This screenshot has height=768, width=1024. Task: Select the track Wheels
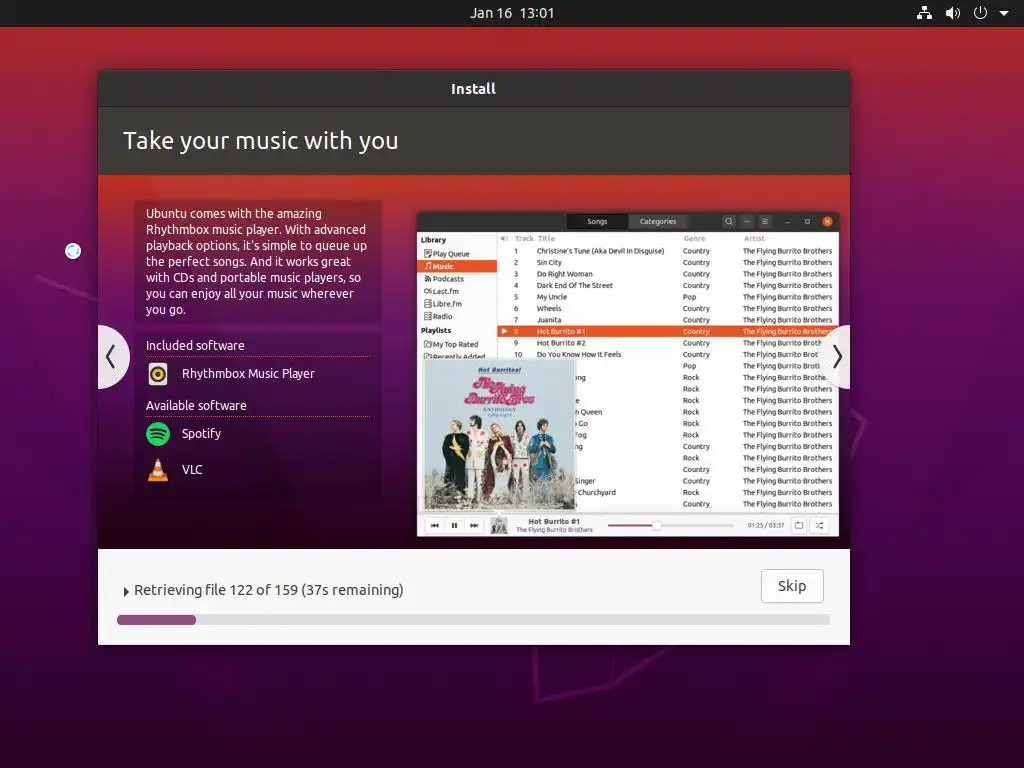667,308
